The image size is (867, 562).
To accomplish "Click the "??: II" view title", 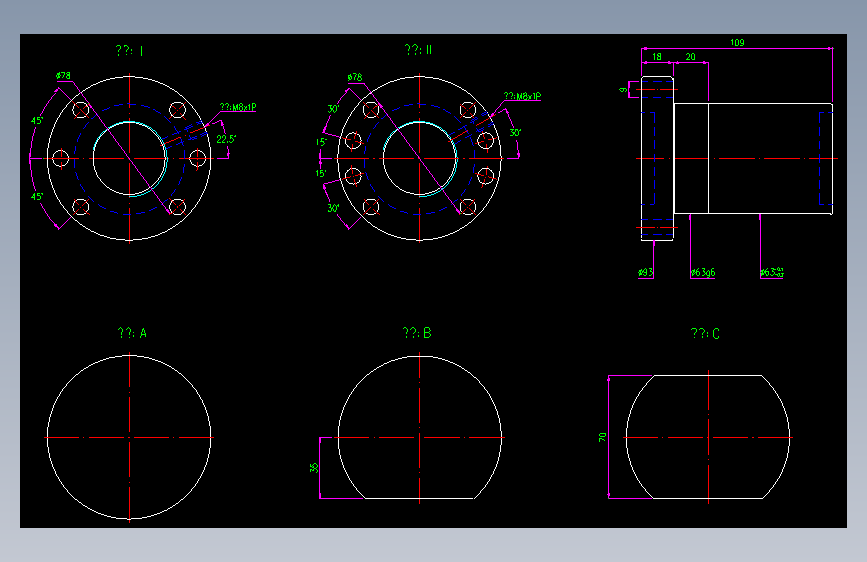I will (418, 50).
